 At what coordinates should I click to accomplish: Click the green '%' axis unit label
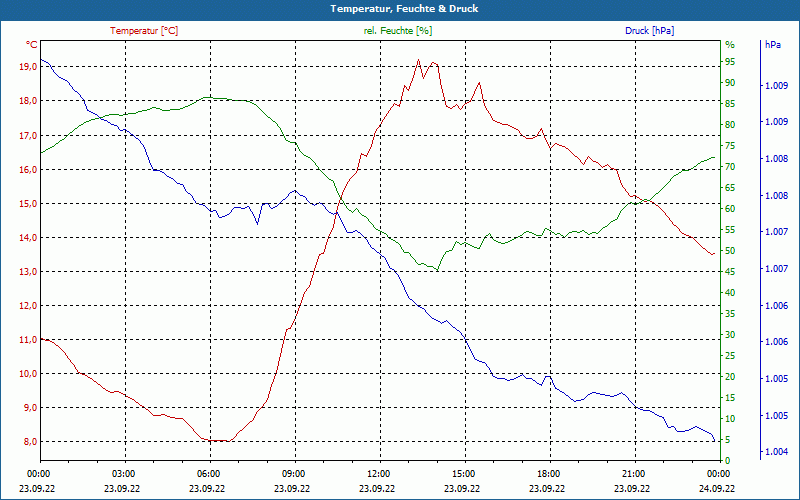pyautogui.click(x=730, y=45)
